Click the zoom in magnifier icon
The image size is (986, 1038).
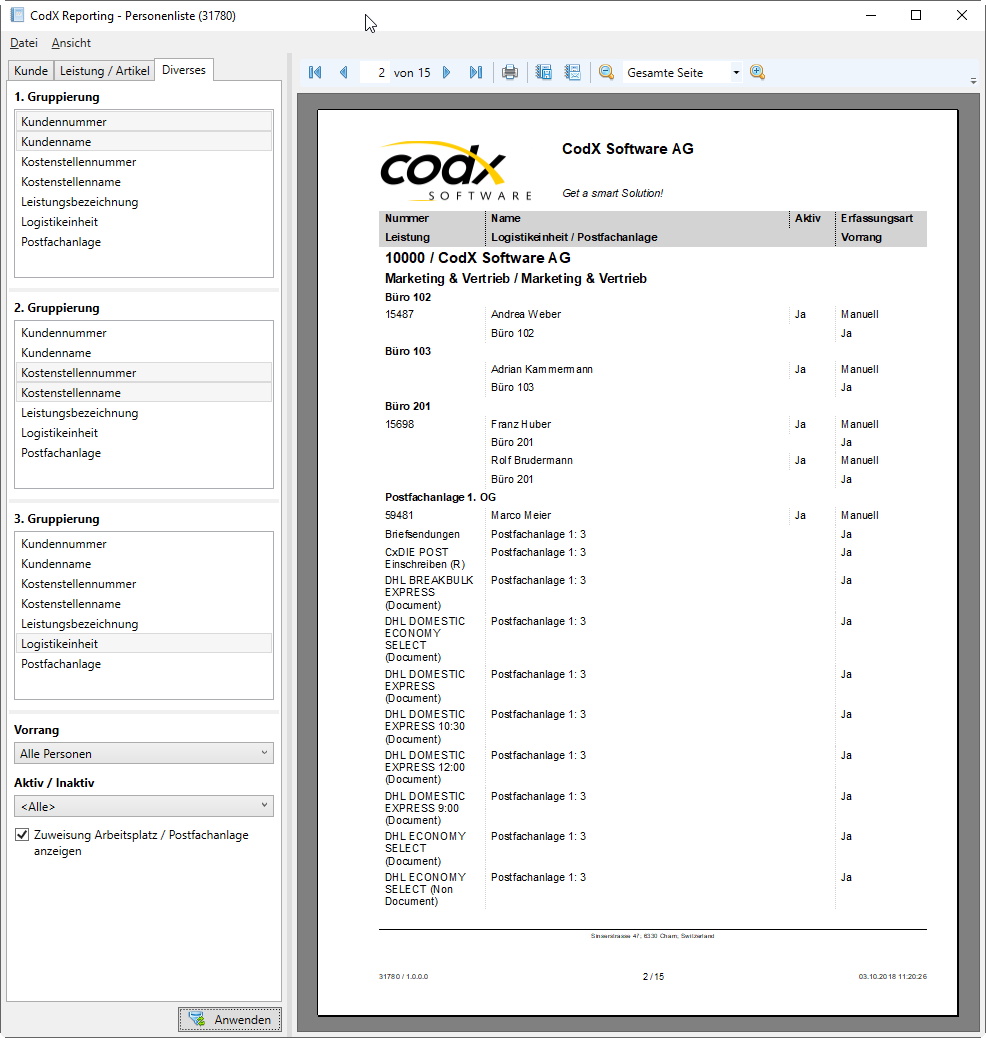(758, 72)
